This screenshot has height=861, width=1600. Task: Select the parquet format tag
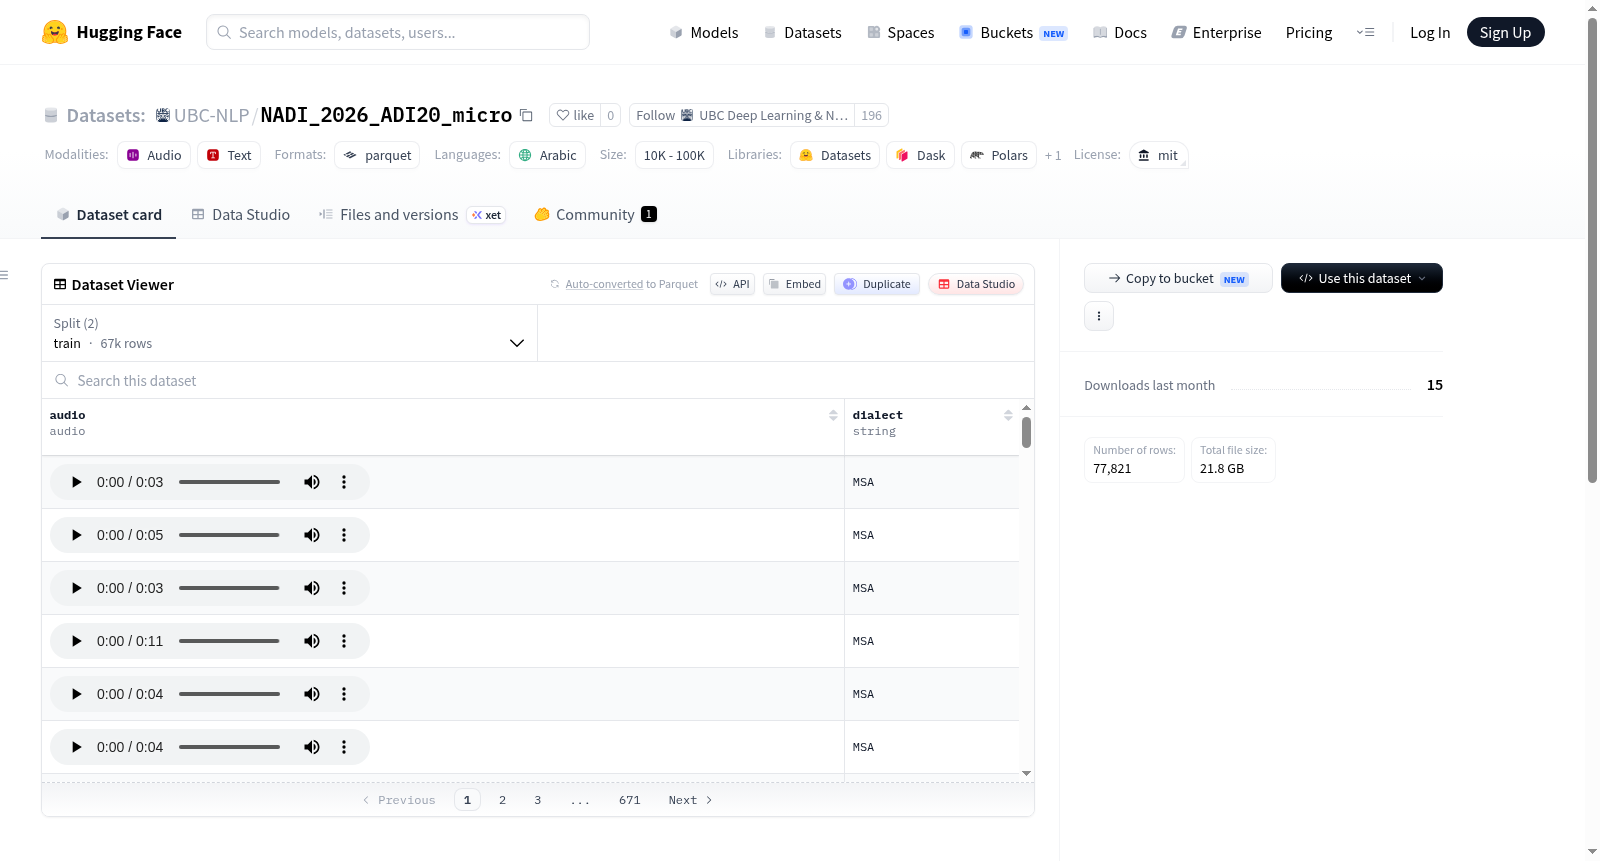coord(377,155)
